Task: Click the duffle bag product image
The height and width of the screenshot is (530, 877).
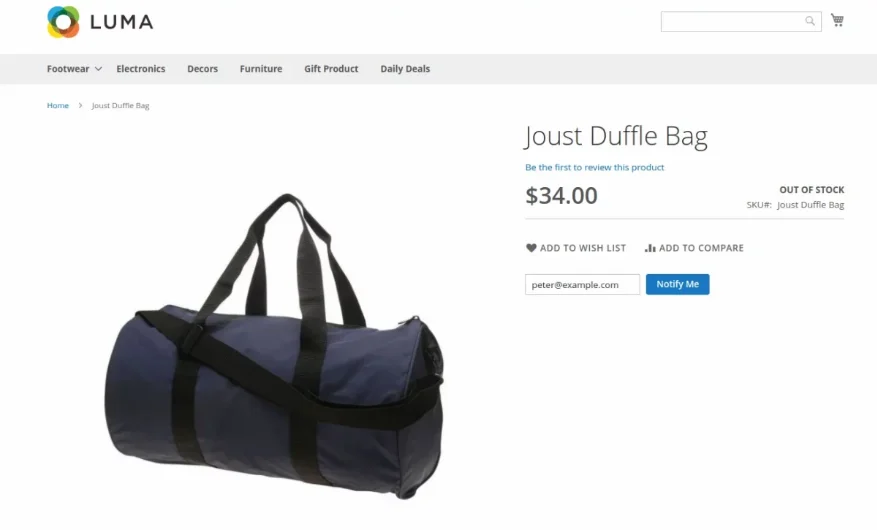Action: (x=274, y=347)
